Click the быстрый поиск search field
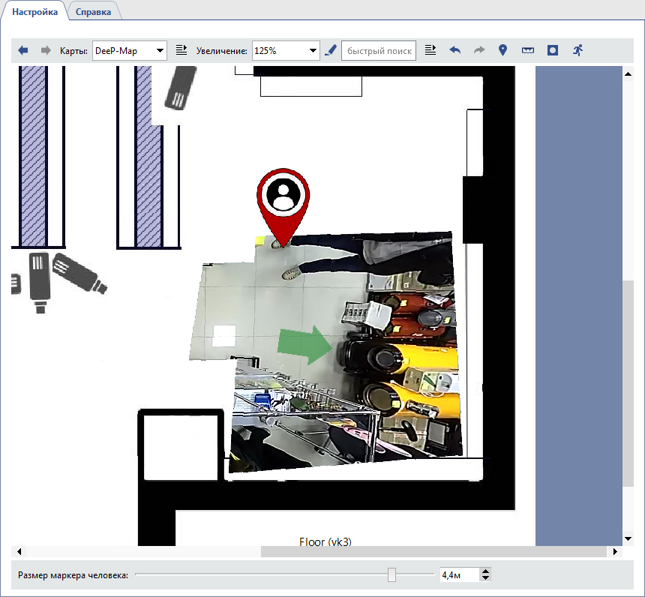Screen dimensions: 645x597 point(379,51)
